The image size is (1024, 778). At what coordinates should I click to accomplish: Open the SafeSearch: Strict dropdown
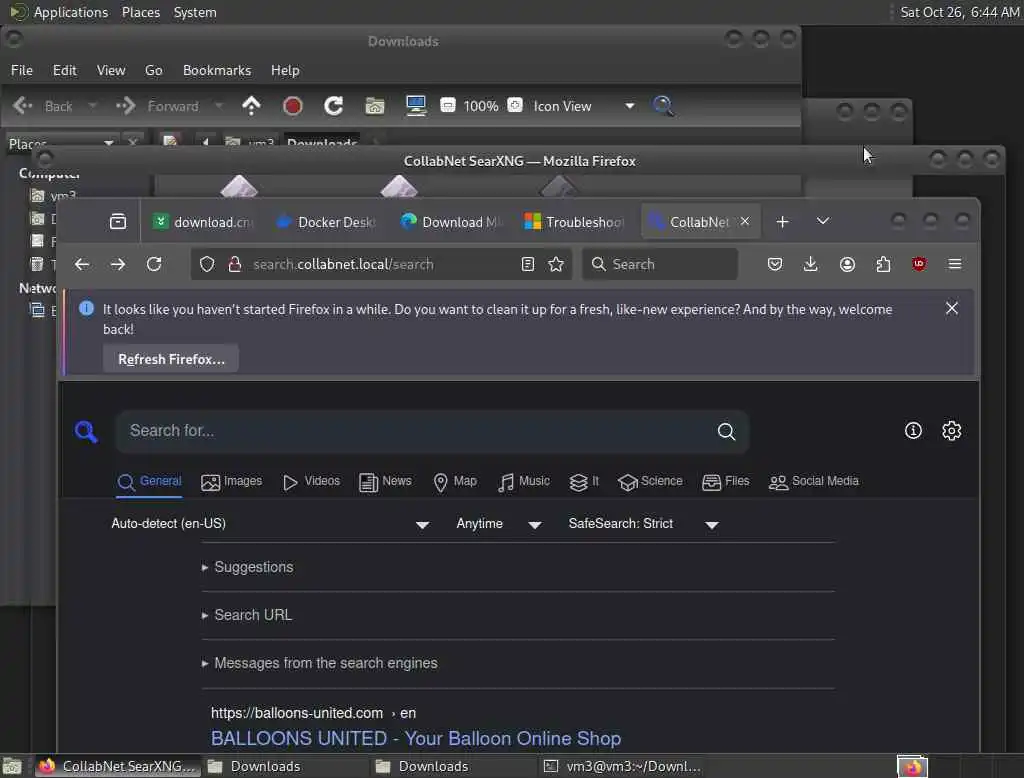point(644,524)
